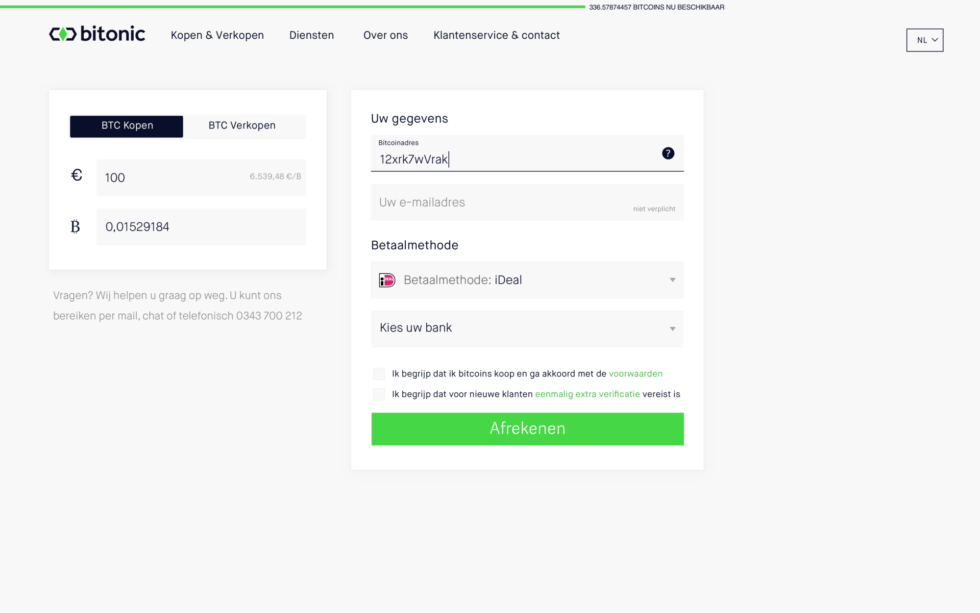Expand the Betaalmethode iDeal dropdown
The width and height of the screenshot is (980, 613).
click(527, 280)
